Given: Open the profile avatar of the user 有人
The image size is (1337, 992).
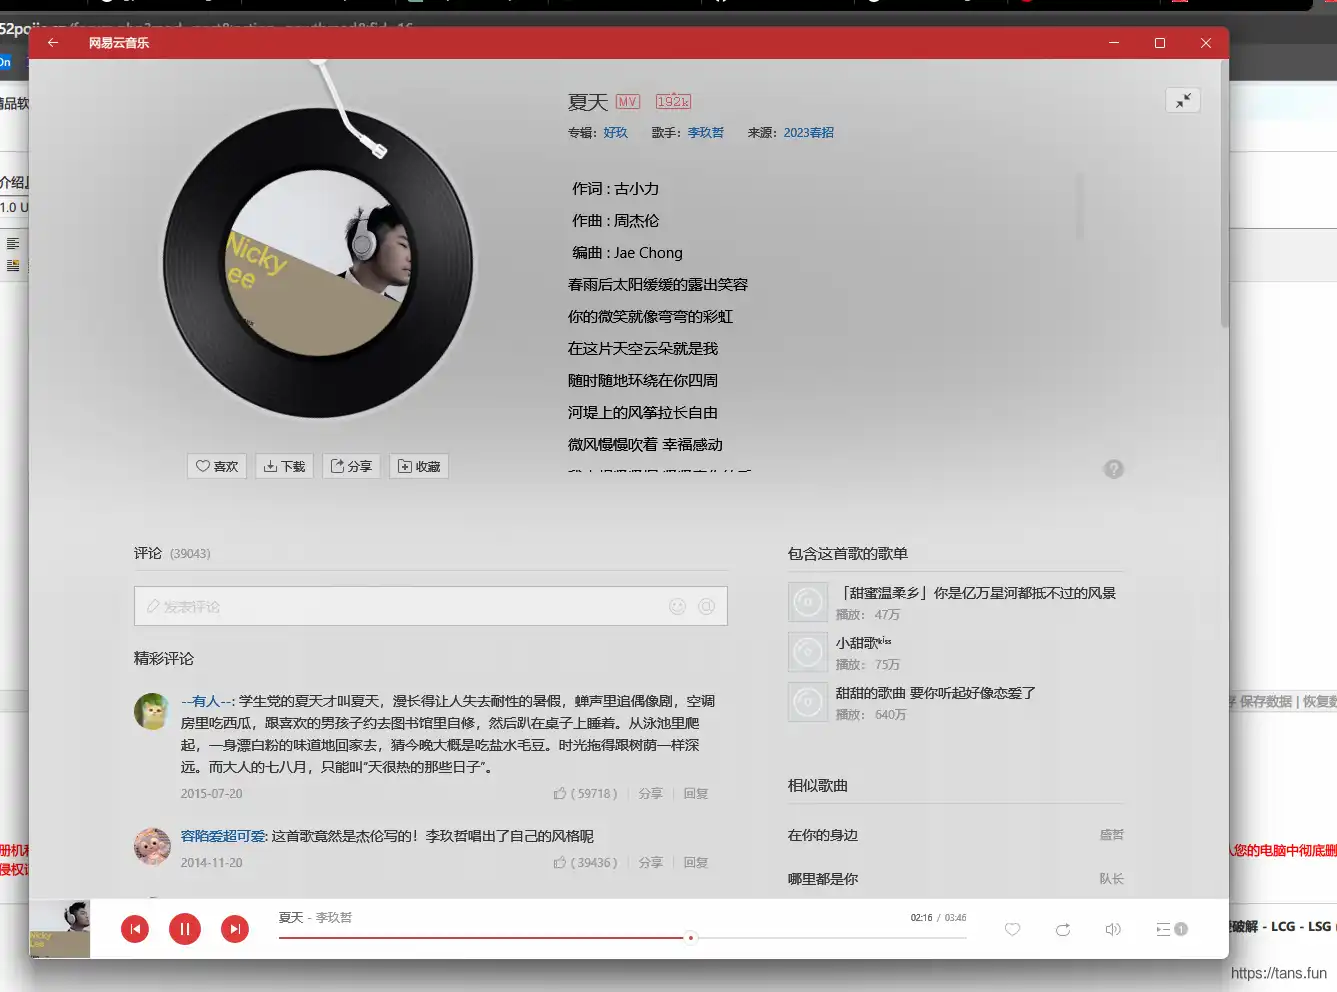Looking at the screenshot, I should (152, 711).
